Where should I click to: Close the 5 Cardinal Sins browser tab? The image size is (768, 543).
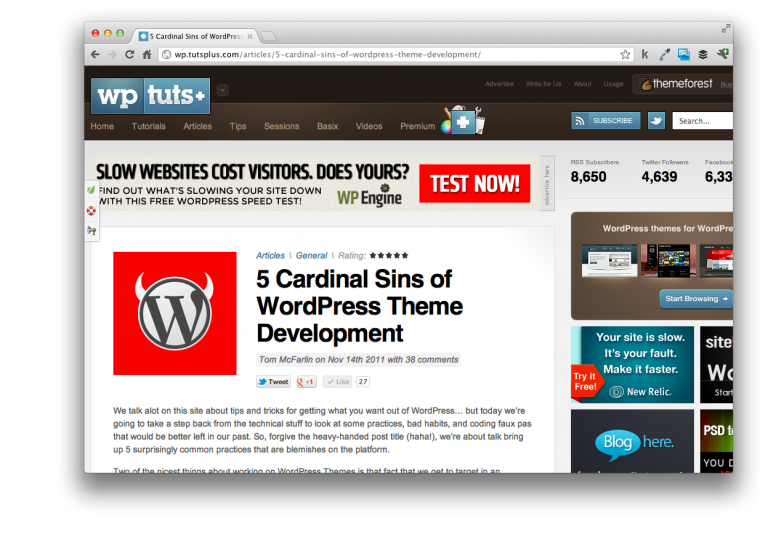click(250, 36)
